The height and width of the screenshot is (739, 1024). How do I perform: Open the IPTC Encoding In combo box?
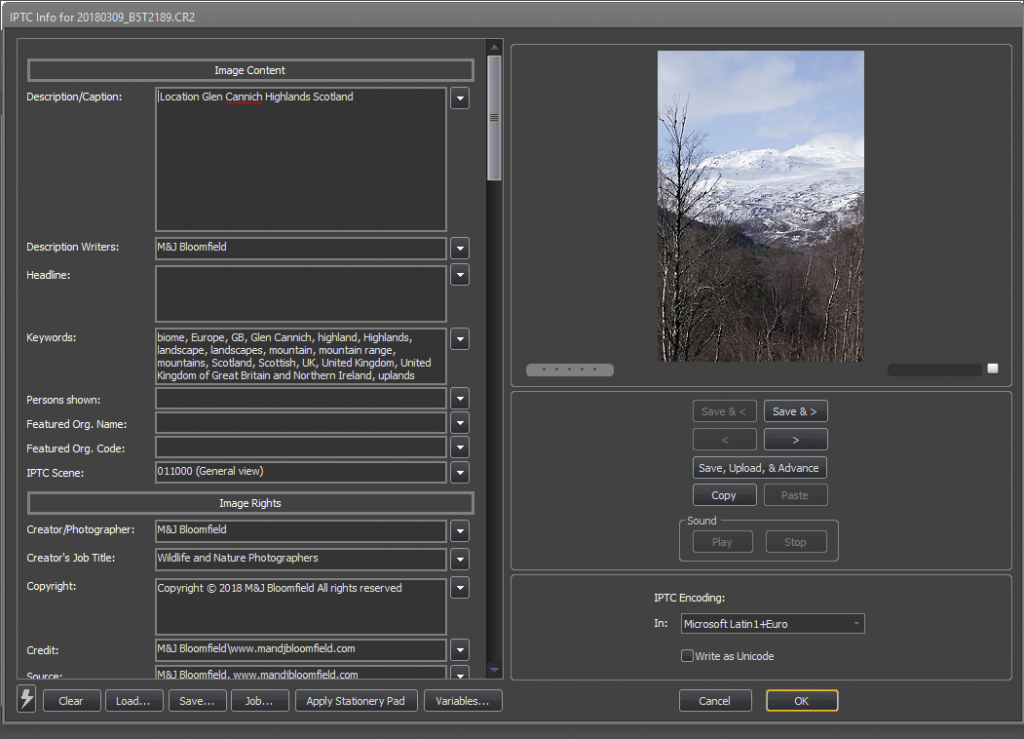773,623
